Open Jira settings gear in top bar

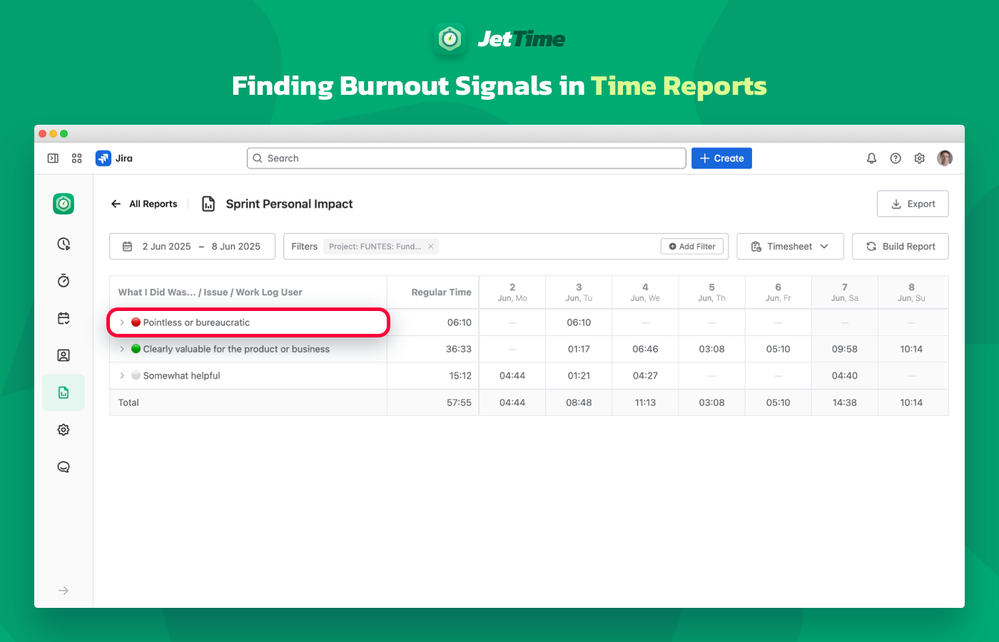pos(919,158)
